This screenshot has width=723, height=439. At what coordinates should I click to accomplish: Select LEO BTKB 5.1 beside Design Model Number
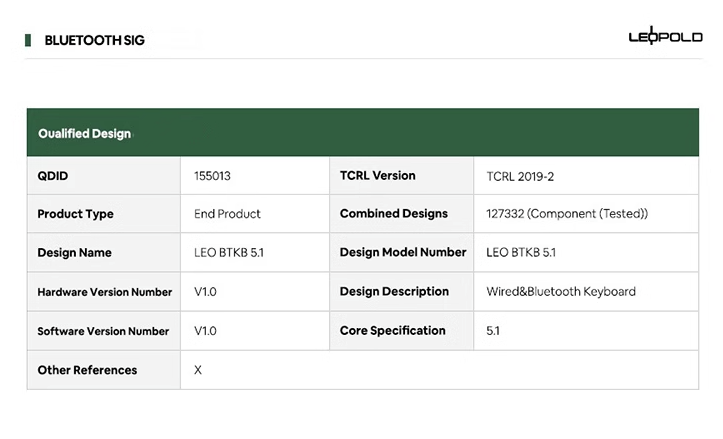[521, 252]
